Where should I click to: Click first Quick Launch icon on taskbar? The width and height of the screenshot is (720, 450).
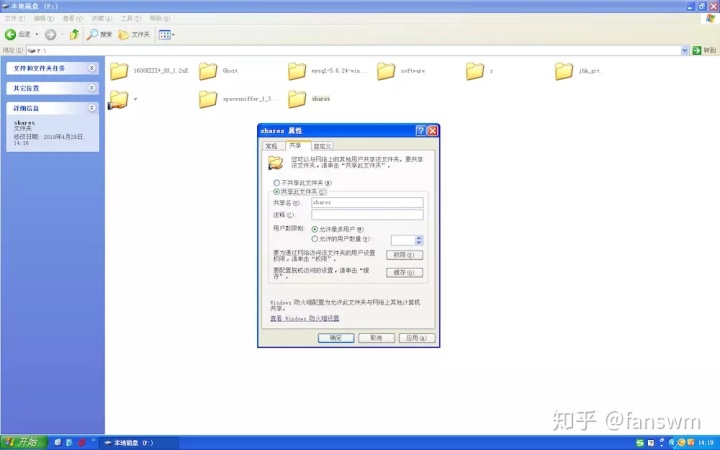(58, 443)
